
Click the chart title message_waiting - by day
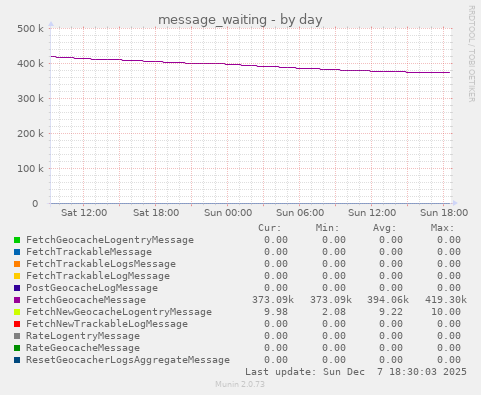(240, 20)
